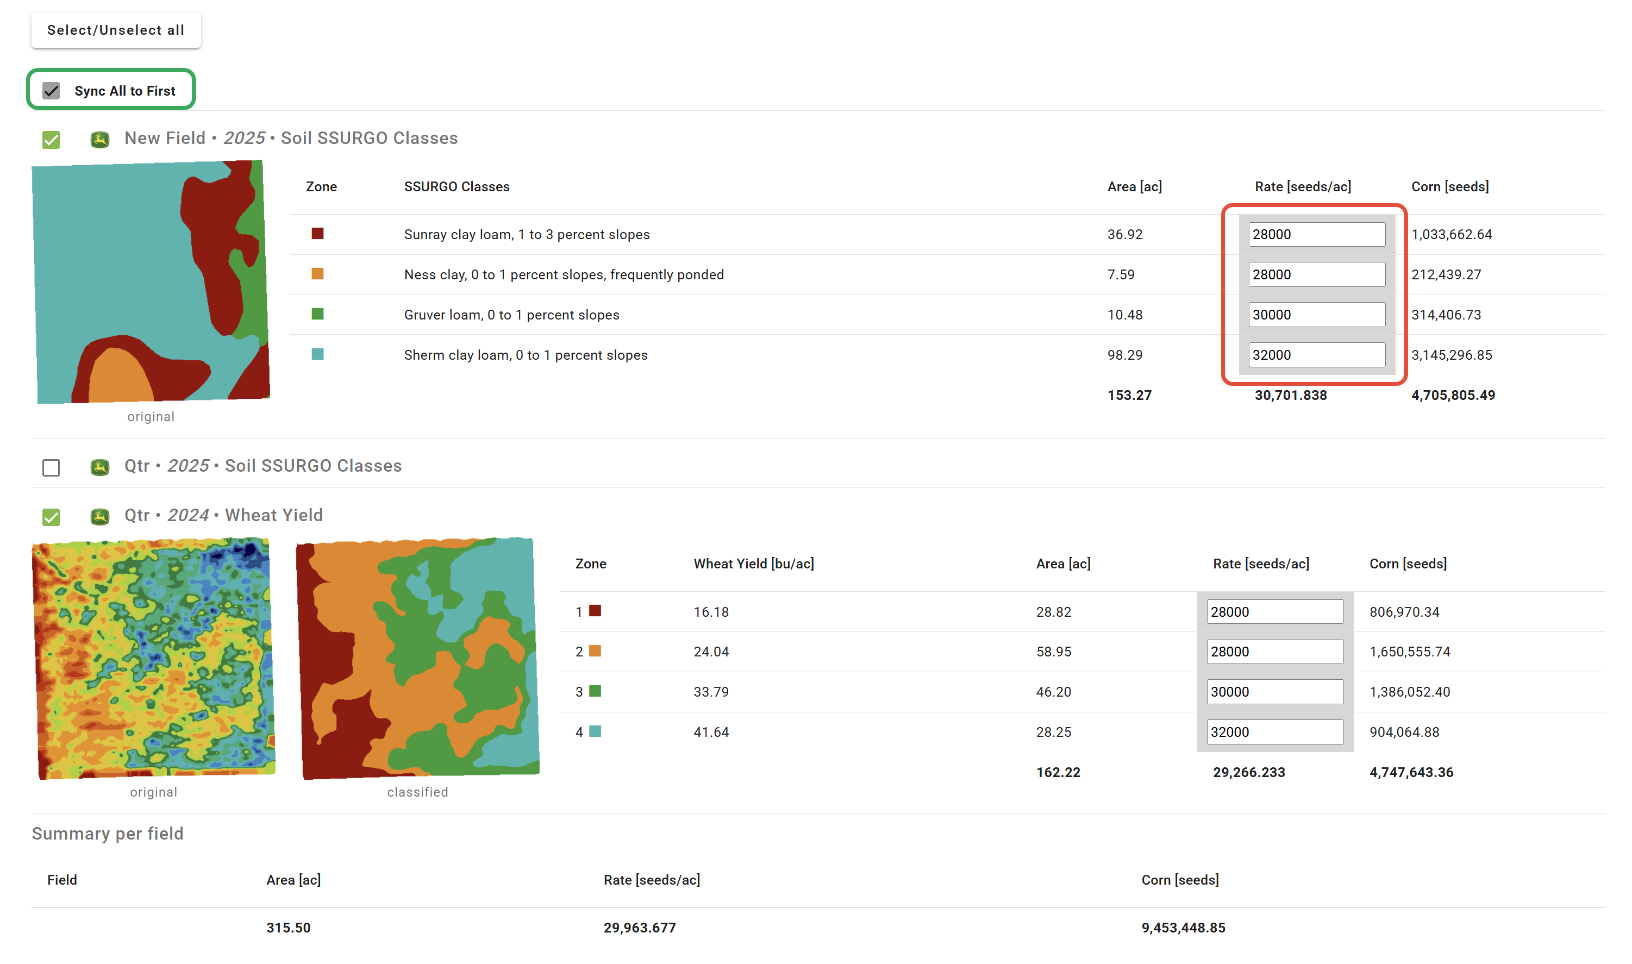Uncheck the New Field 2025 checkbox
The image size is (1632, 964).
tap(52, 140)
